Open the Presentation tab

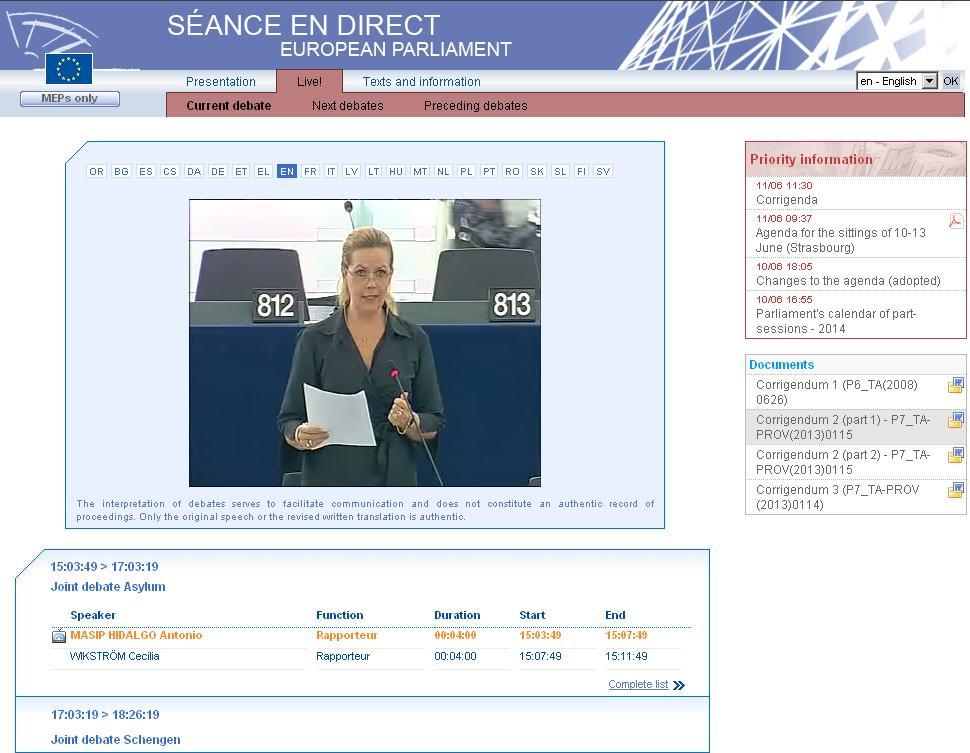point(221,82)
